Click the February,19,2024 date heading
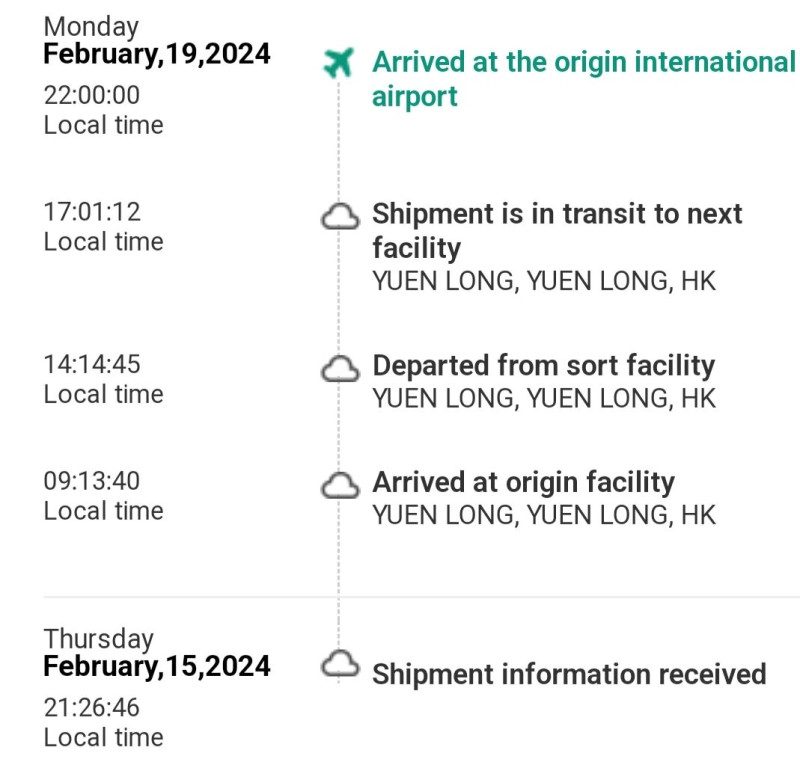 pos(157,54)
